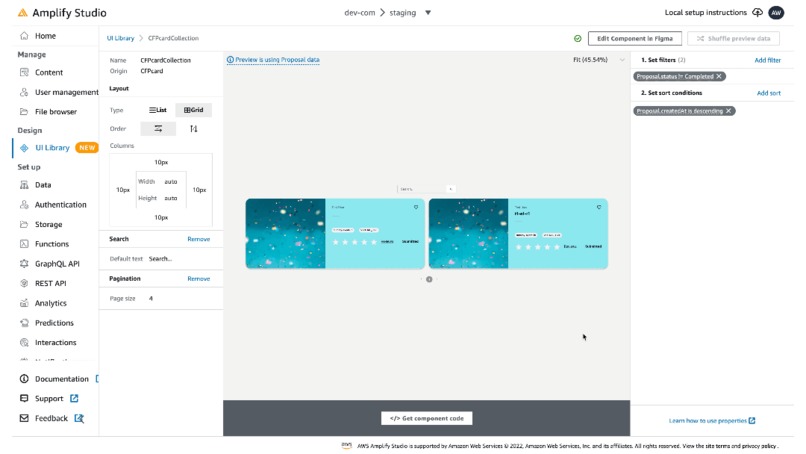Click the heart icon on second card
Image resolution: width=806 pixels, height=454 pixels.
coord(599,207)
